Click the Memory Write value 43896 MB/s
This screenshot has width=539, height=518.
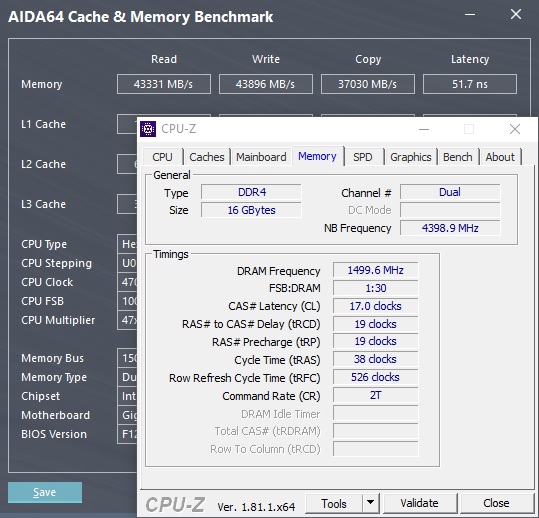(266, 84)
